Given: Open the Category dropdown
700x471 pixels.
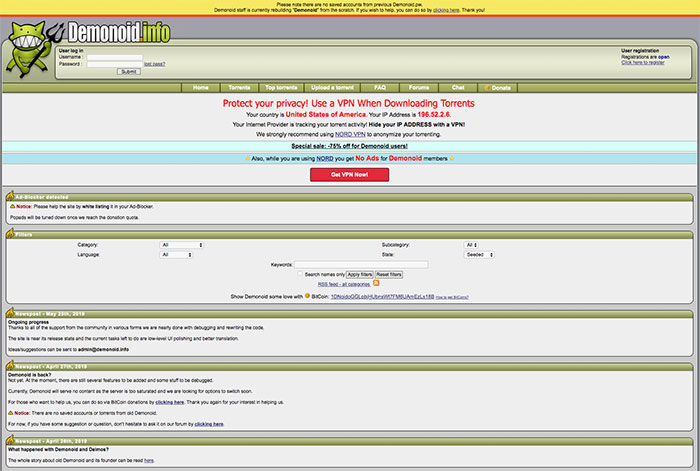Looking at the screenshot, I should click(x=181, y=245).
